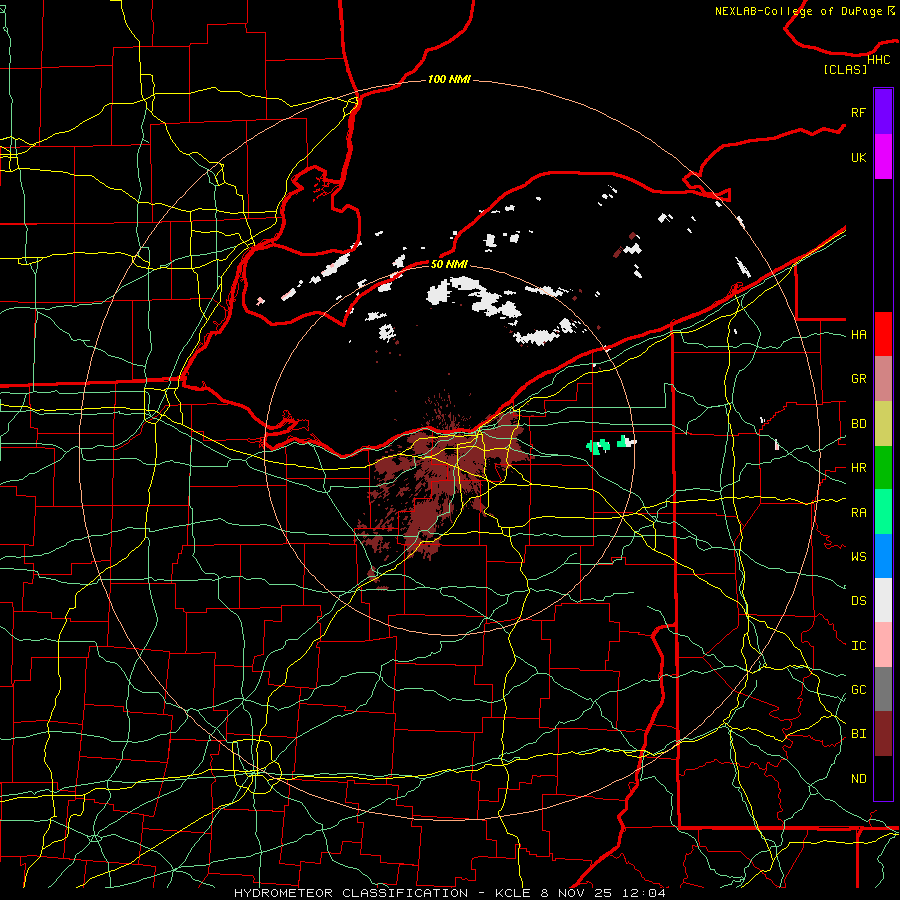Image resolution: width=900 pixels, height=900 pixels.
Task: Click the 'KCLE' radar site identifier
Action: [513, 893]
